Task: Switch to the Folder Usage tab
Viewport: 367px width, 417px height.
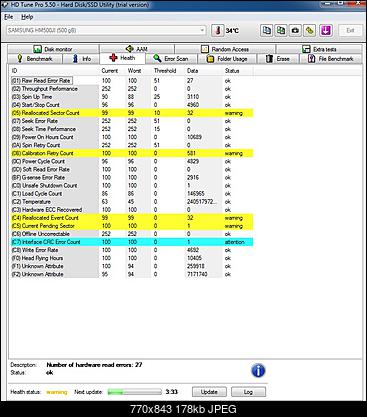Action: [x=227, y=59]
